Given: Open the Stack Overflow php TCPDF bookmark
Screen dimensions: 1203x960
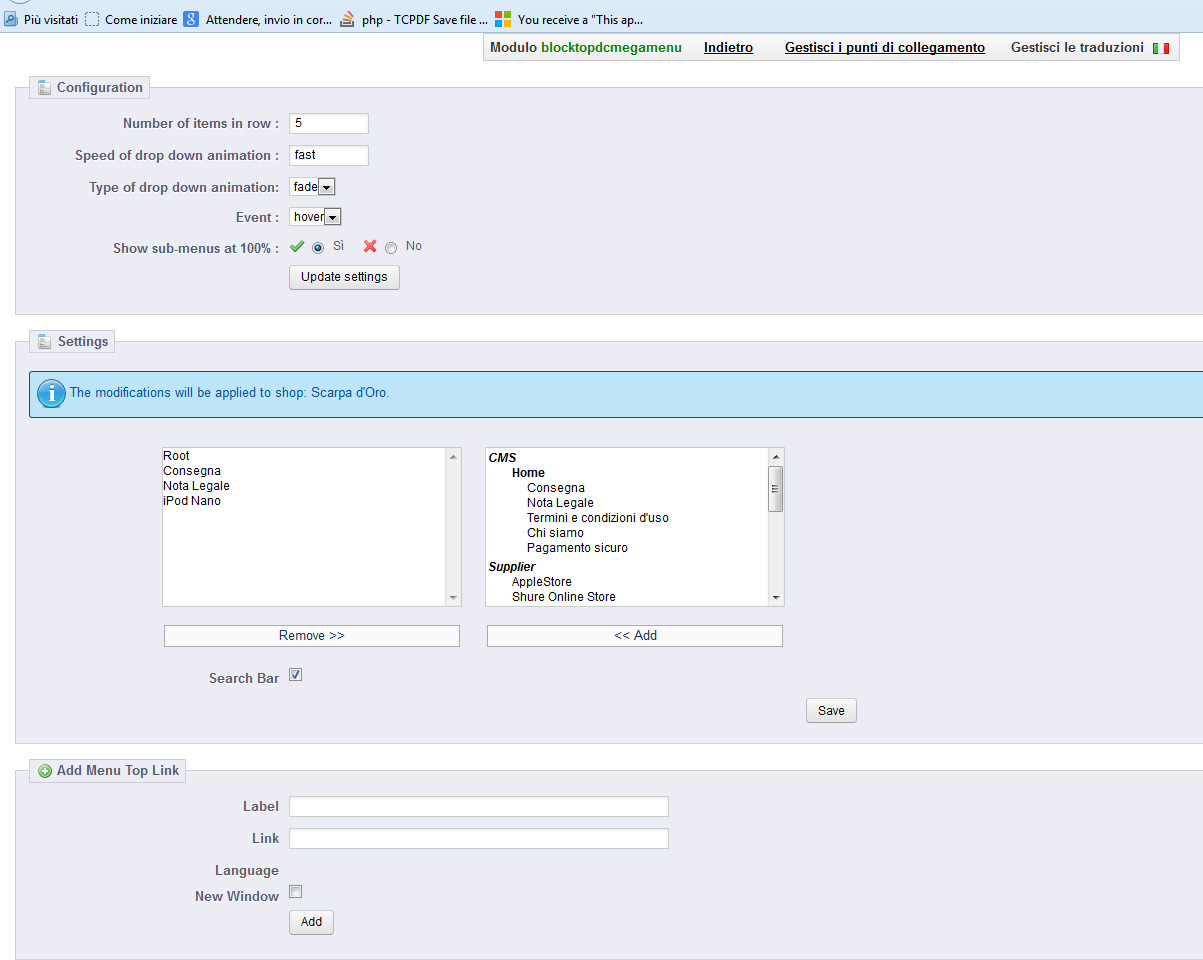Looking at the screenshot, I should 415,19.
